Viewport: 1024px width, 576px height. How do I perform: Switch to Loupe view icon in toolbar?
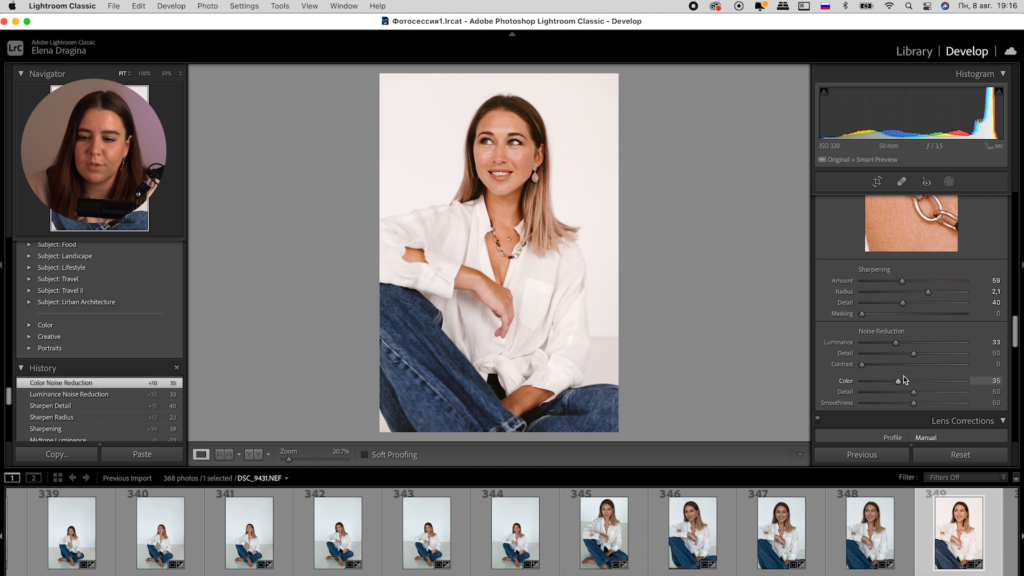tap(201, 454)
